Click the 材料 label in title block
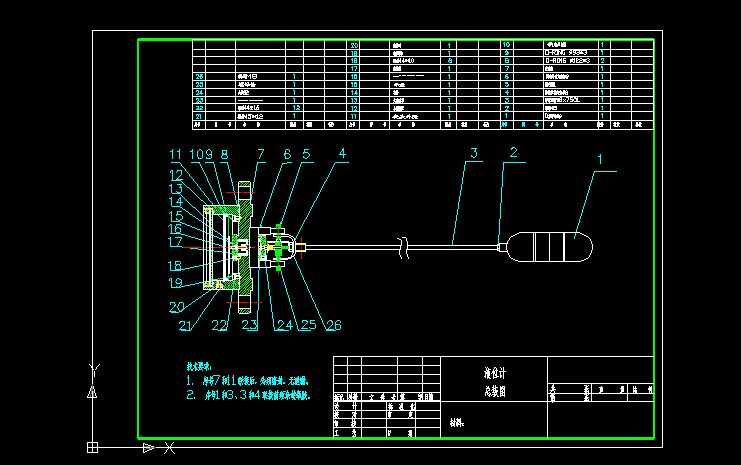The height and width of the screenshot is (465, 741). [457, 423]
